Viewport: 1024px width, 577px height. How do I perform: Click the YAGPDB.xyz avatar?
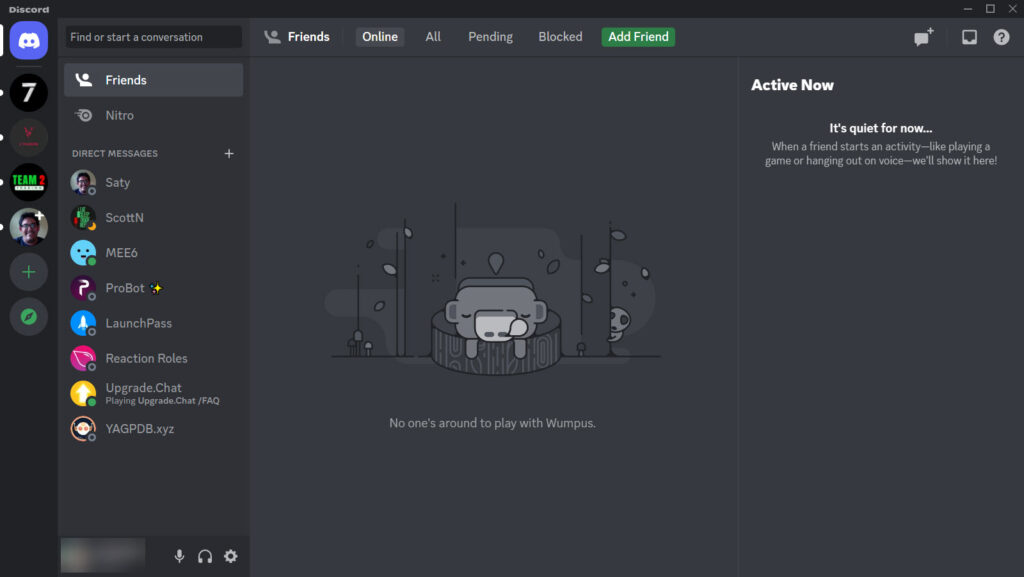83,429
